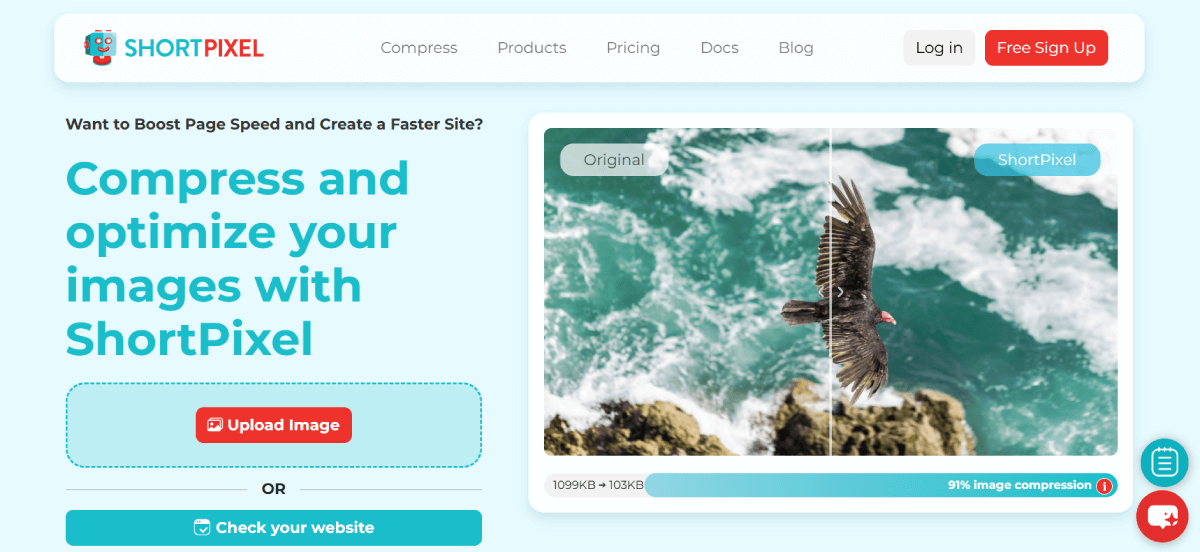The width and height of the screenshot is (1200, 552).
Task: Go to the Pricing page
Action: 633,48
